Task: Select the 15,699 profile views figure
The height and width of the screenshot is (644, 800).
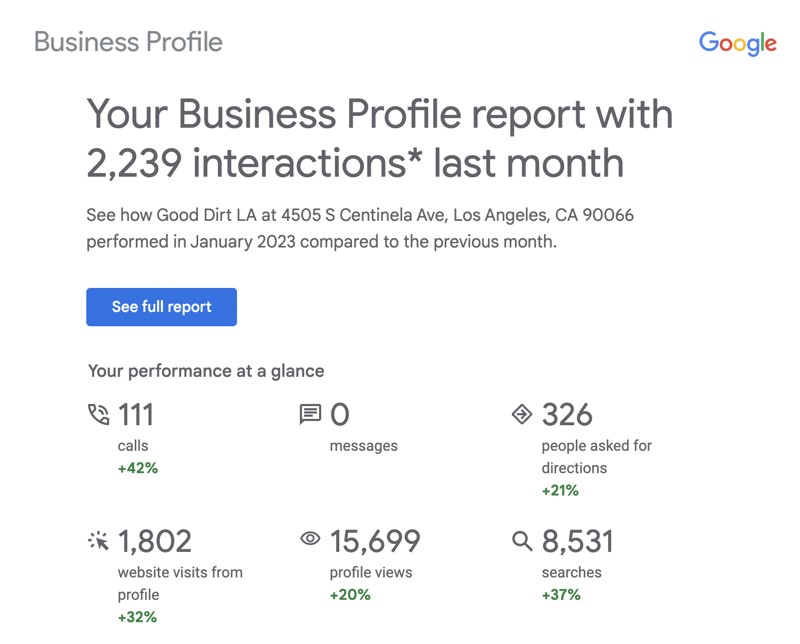Action: click(x=375, y=541)
